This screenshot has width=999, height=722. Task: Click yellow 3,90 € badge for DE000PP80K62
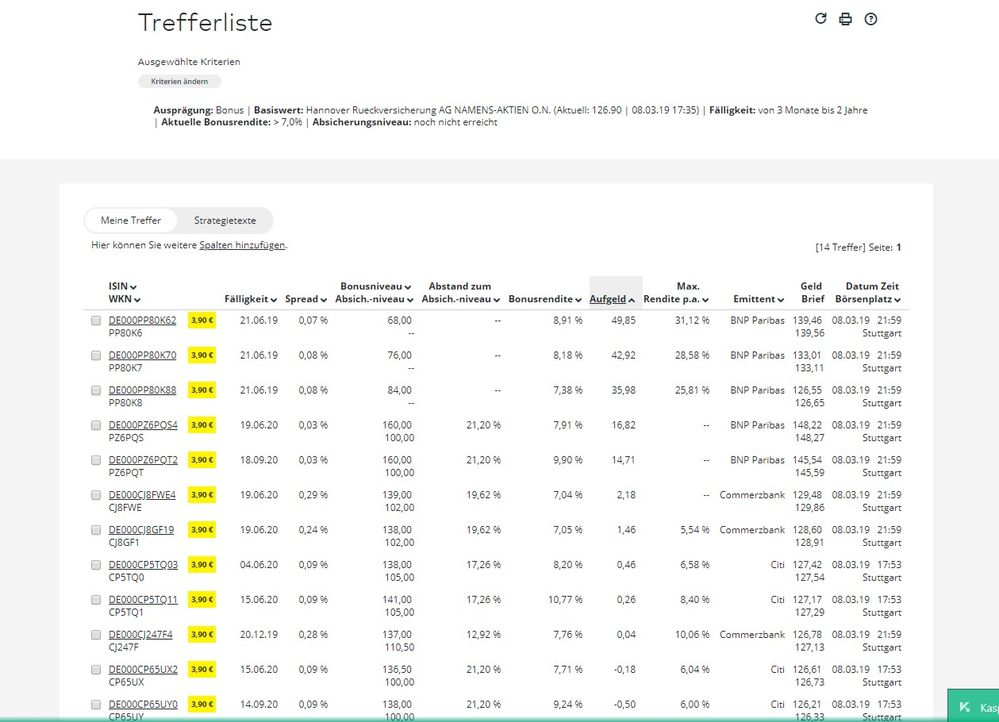(202, 320)
